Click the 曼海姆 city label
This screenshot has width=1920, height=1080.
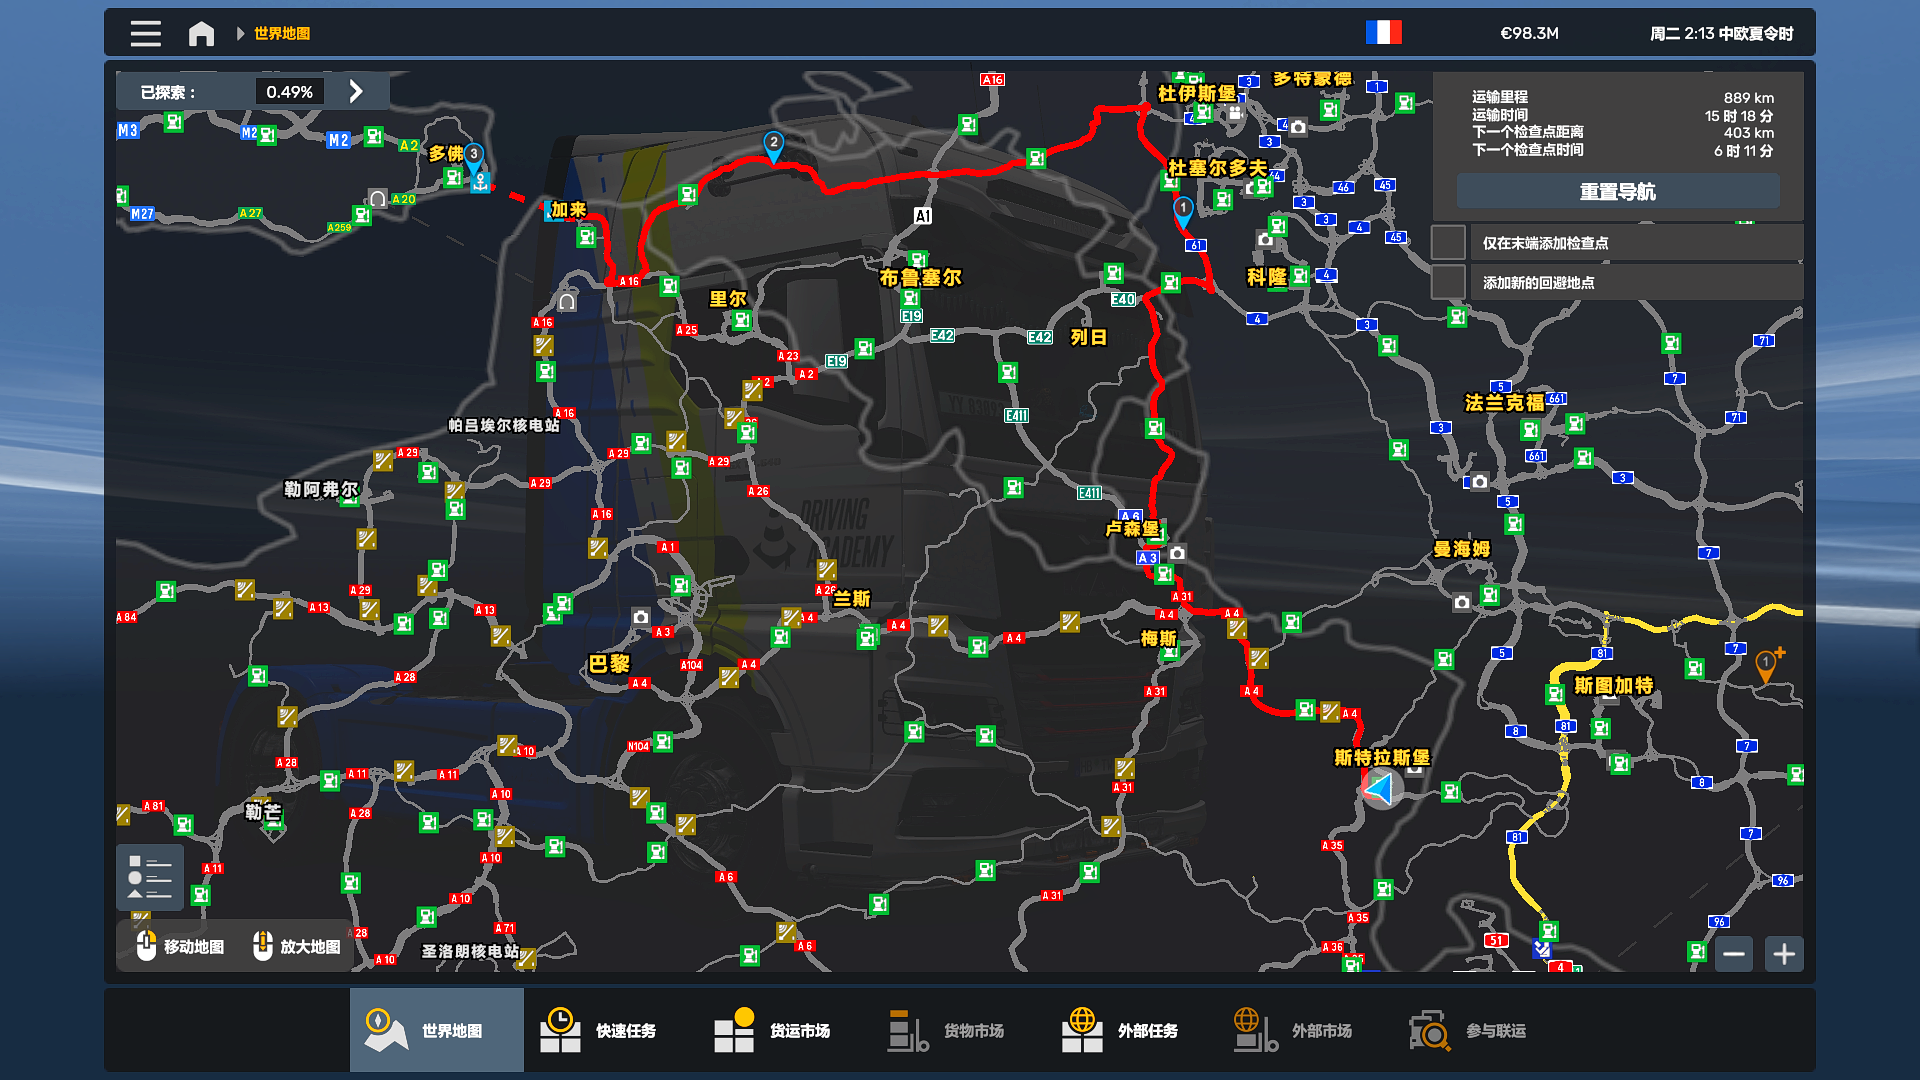(1461, 549)
